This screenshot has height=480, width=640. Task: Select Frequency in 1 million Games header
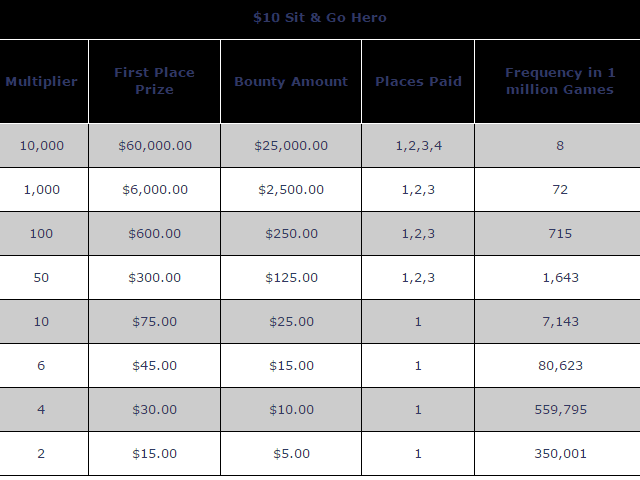point(560,81)
